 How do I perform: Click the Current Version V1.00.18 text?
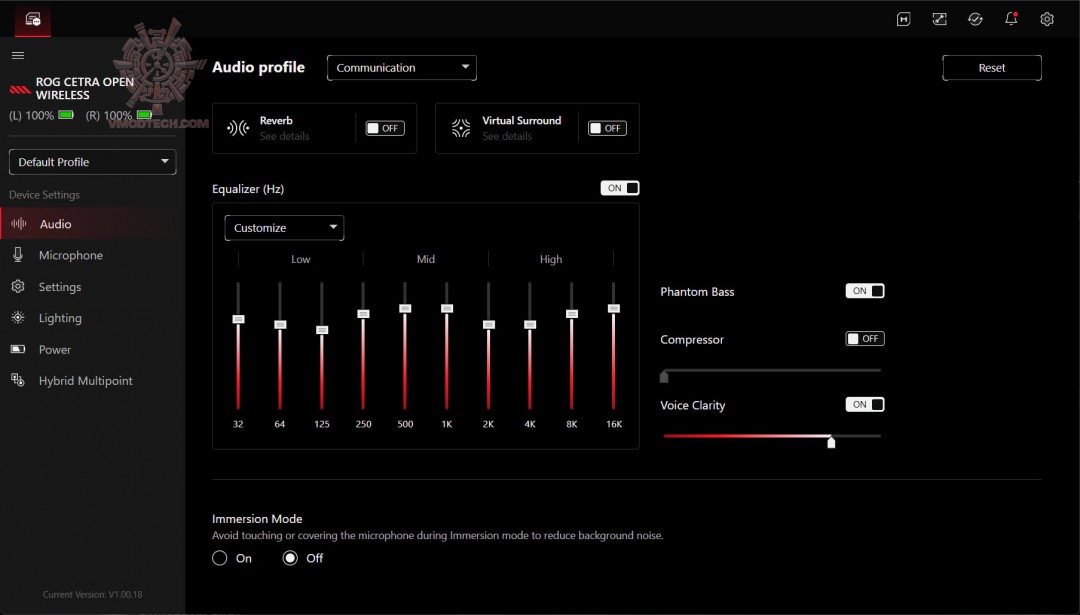92,594
